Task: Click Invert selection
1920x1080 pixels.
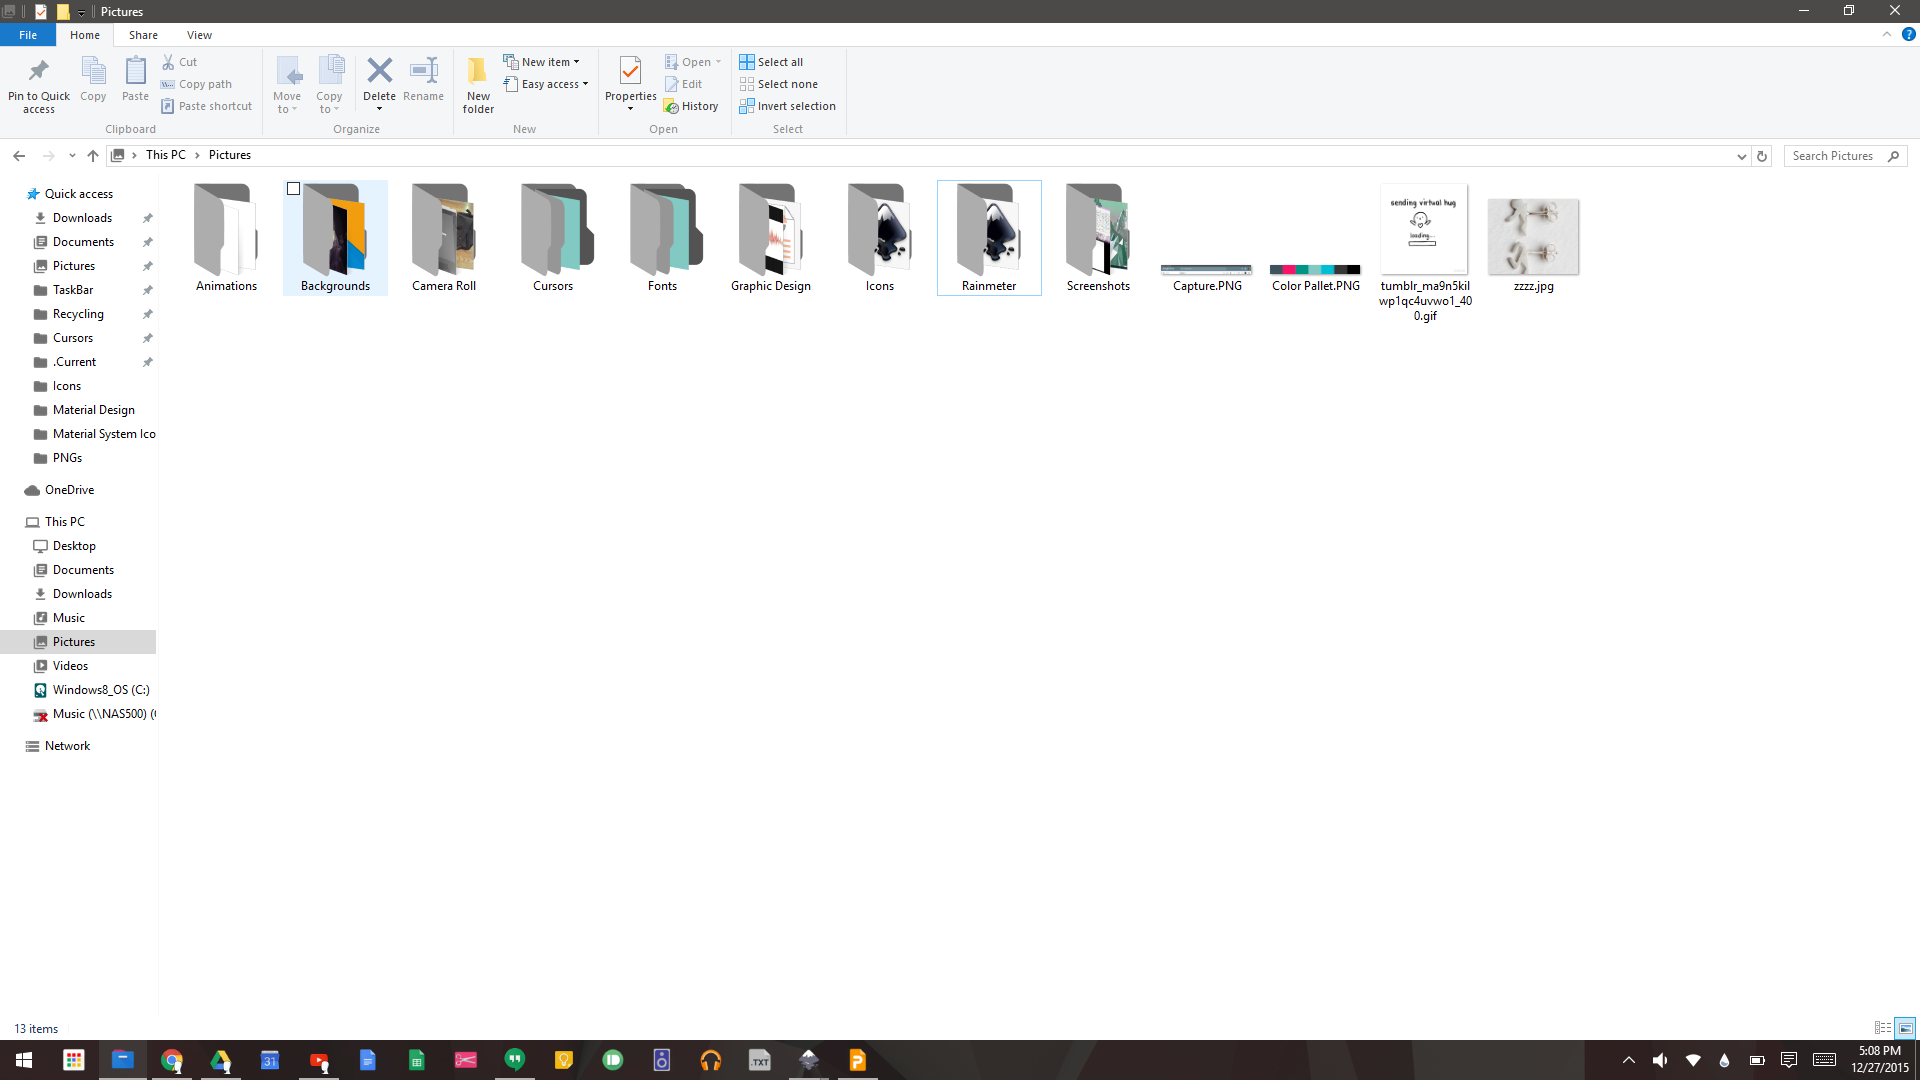Action: (x=788, y=106)
